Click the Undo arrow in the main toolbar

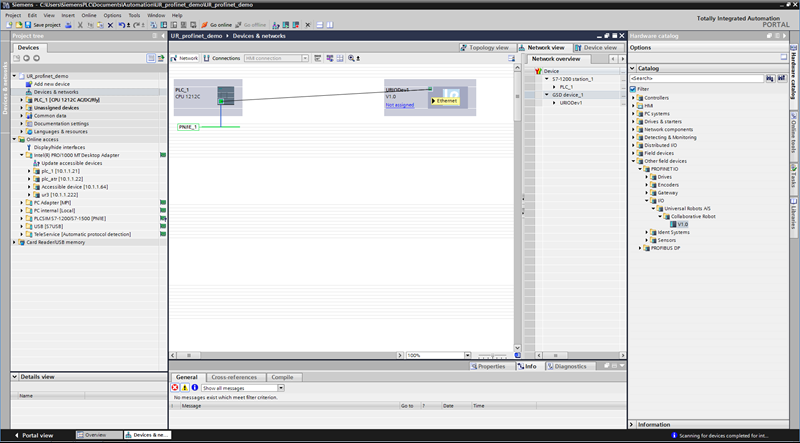point(121,24)
